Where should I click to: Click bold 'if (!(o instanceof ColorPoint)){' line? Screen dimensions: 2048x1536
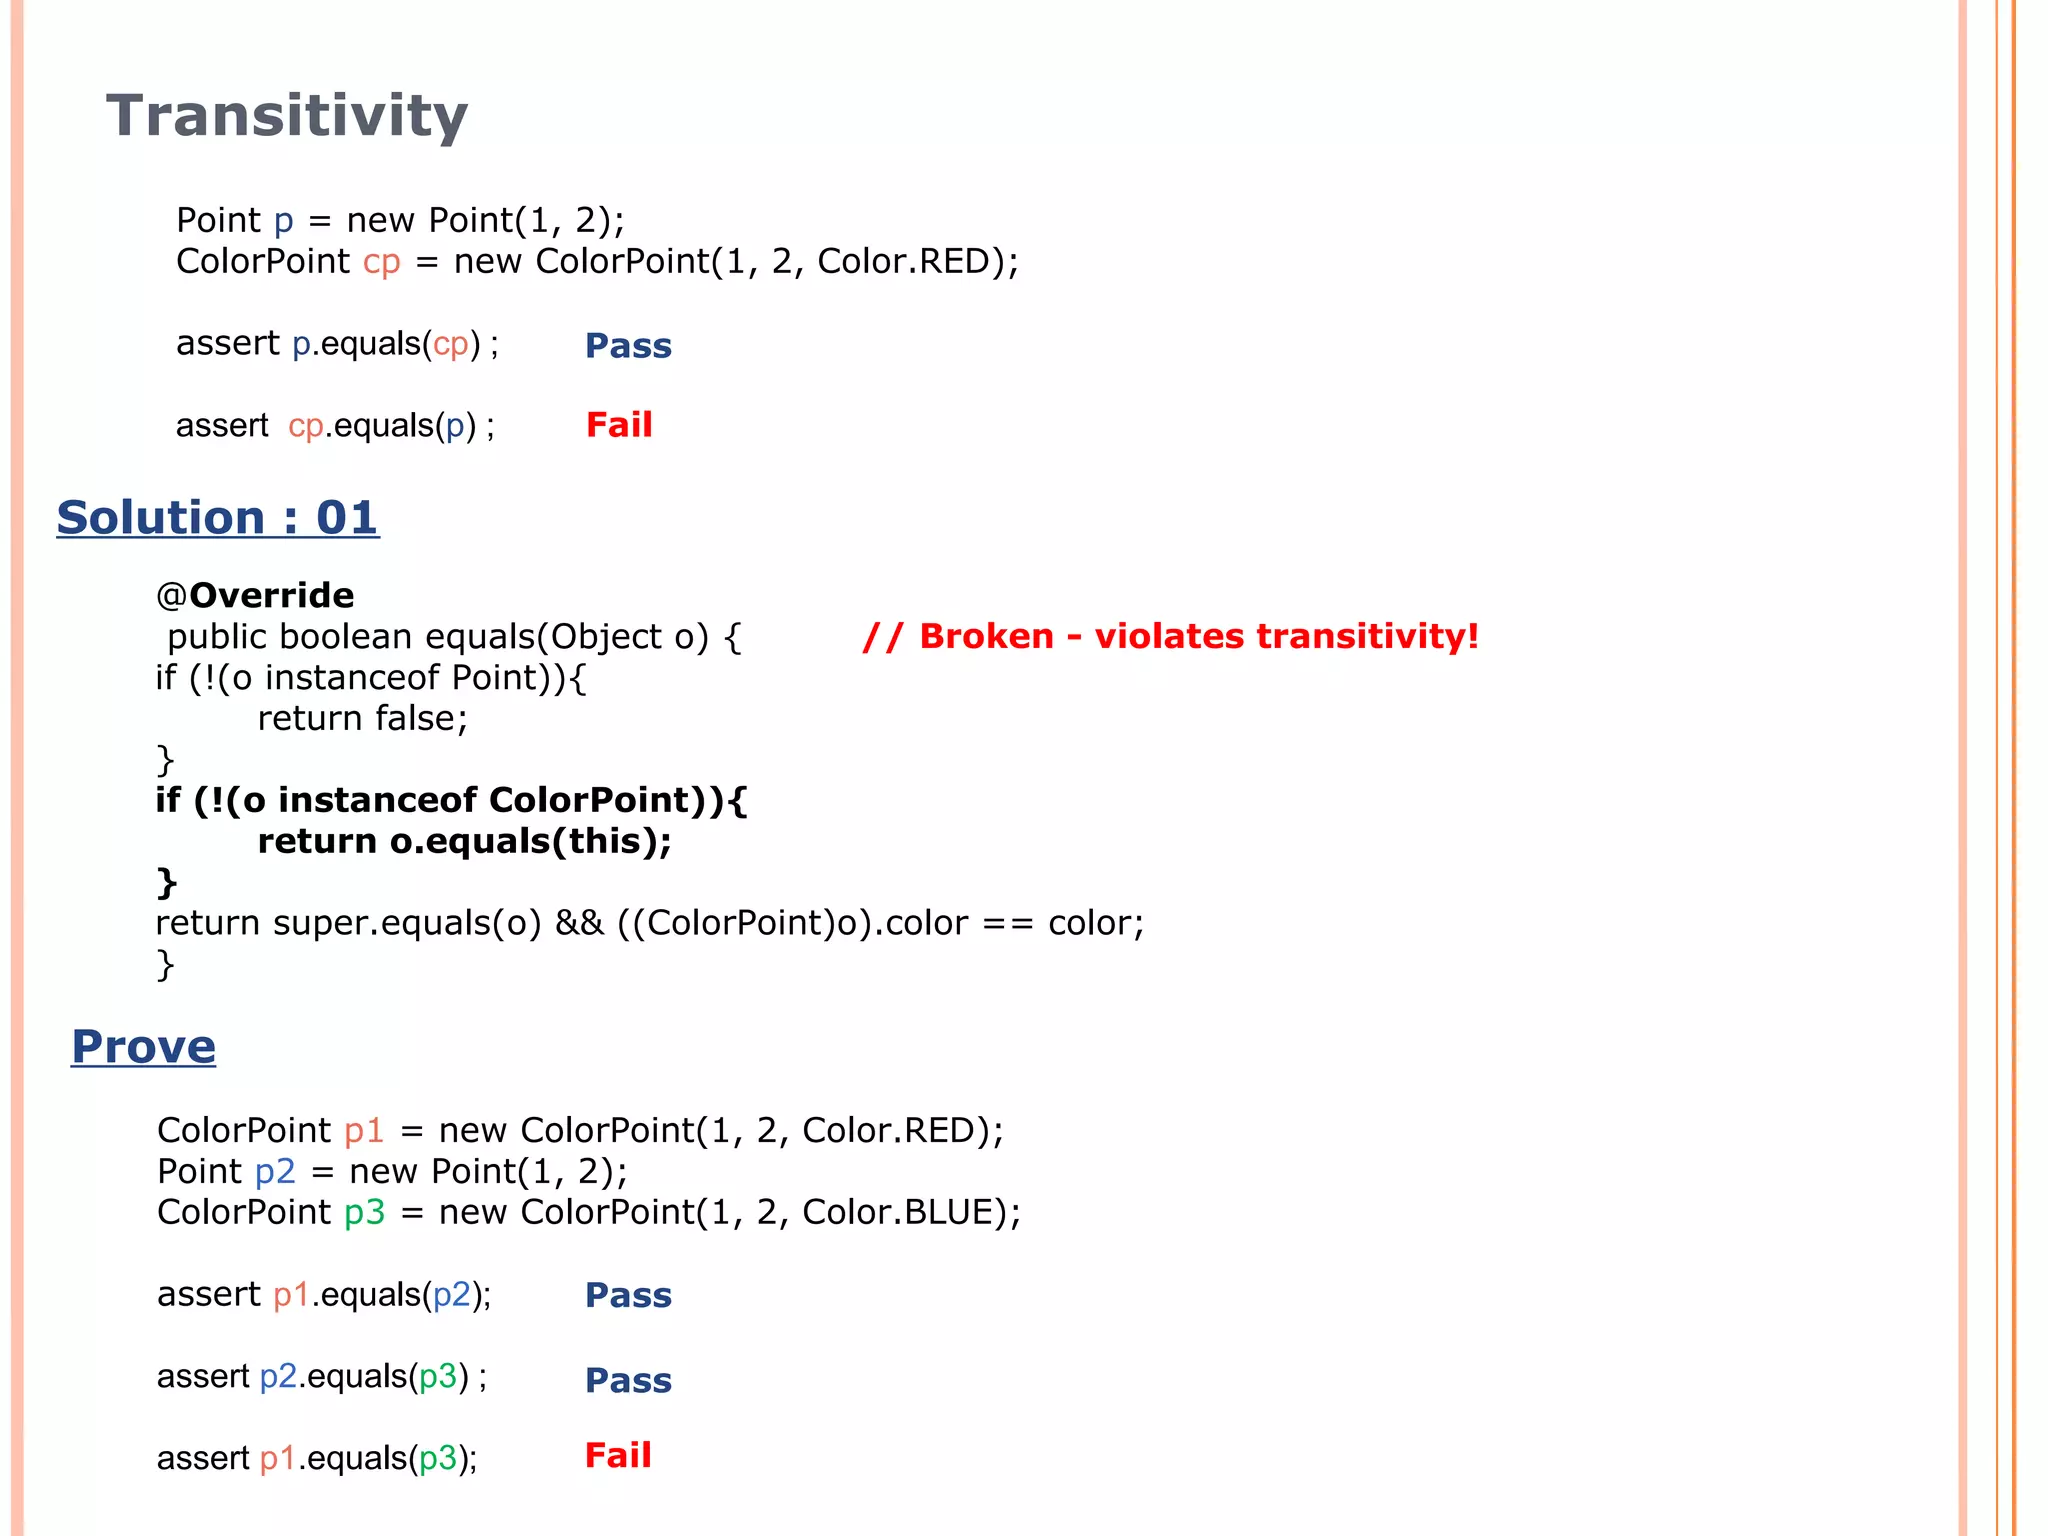coord(451,801)
